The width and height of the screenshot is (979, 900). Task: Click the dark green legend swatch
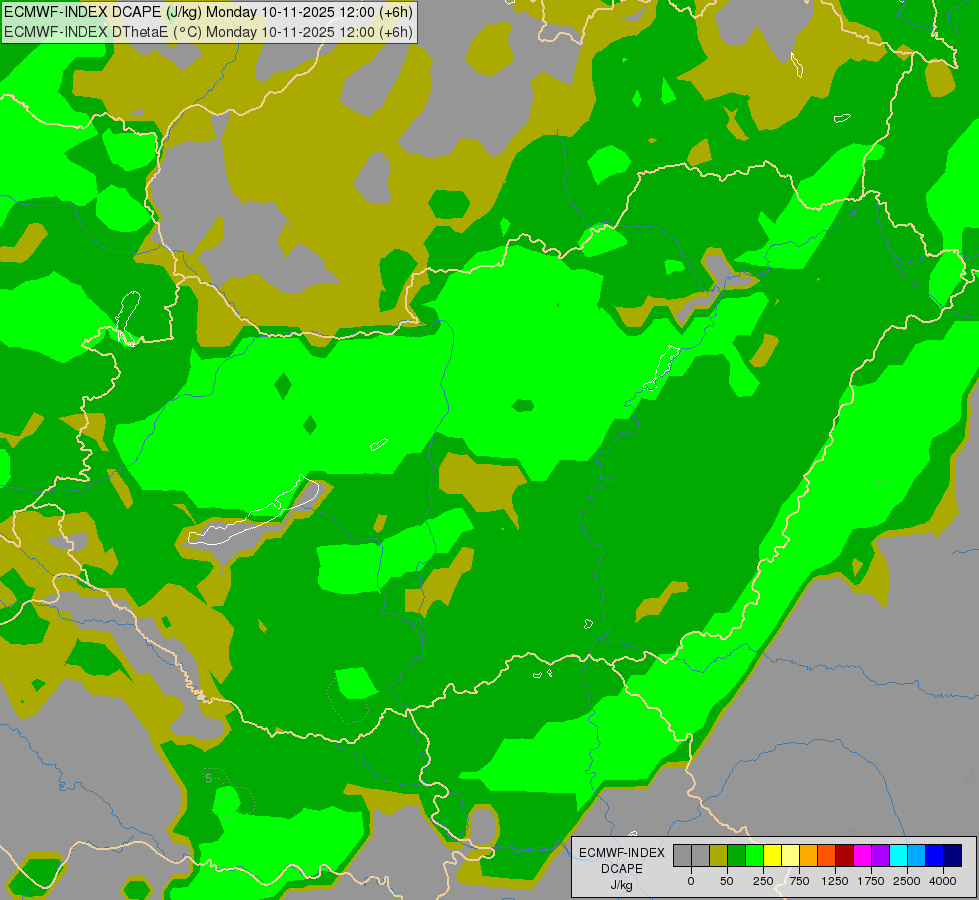click(736, 855)
